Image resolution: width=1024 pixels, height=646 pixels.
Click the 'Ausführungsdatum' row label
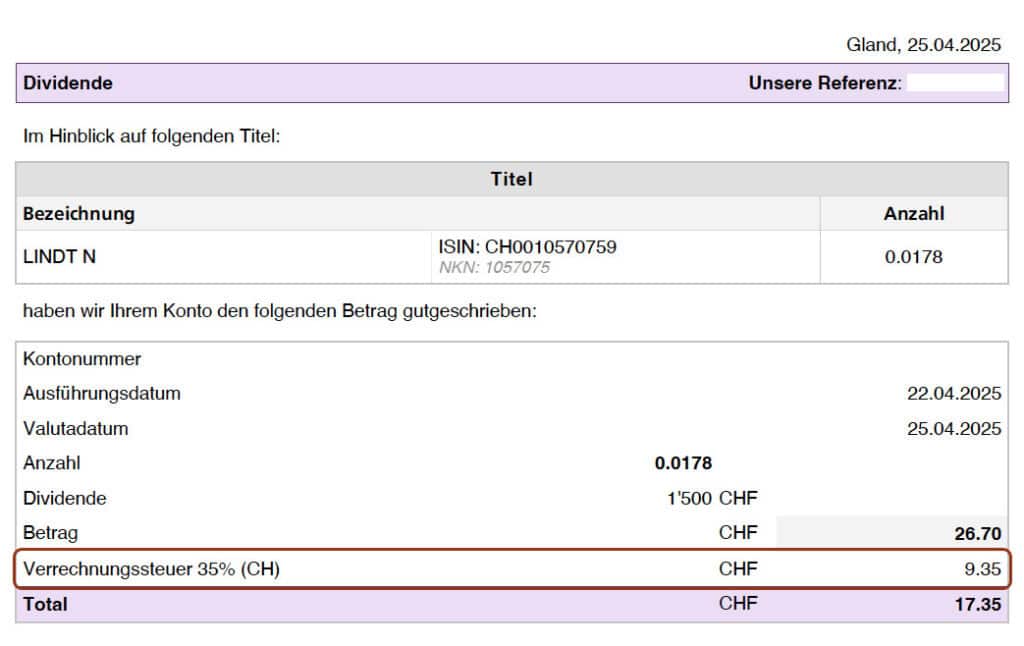(102, 394)
